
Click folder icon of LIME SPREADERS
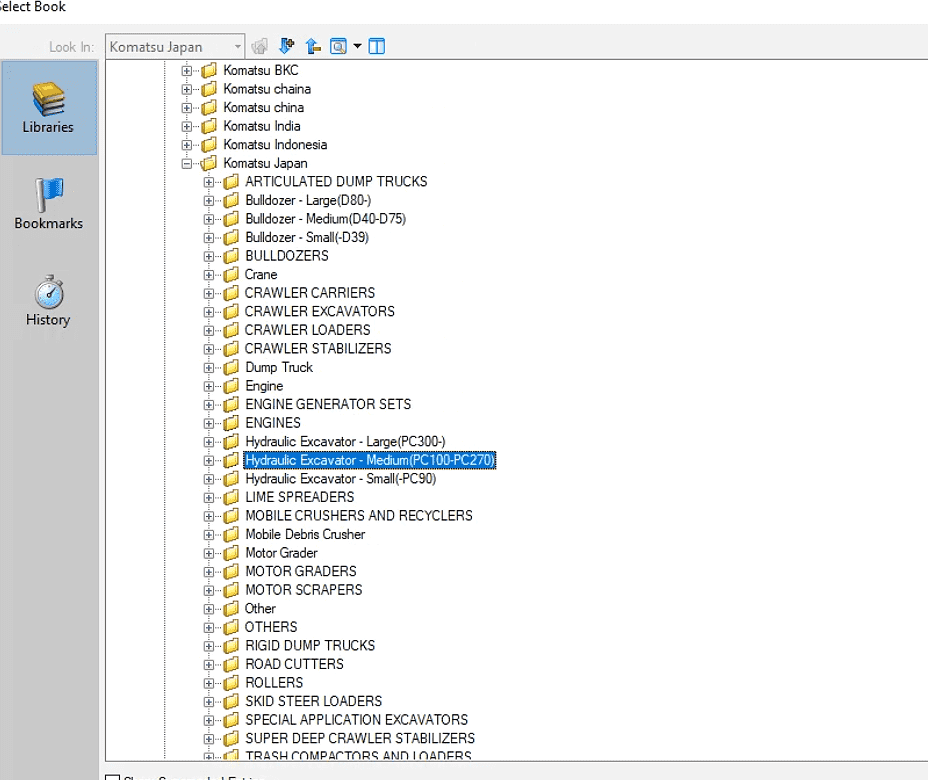(231, 497)
